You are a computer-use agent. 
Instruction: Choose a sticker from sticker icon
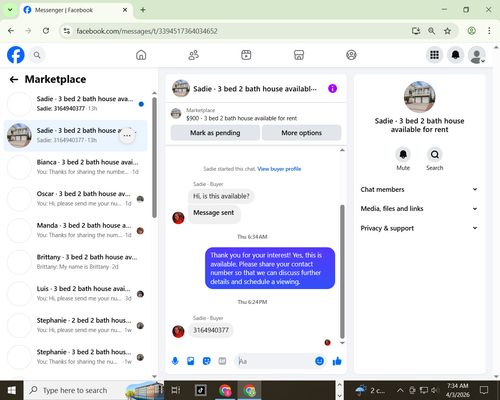[x=207, y=361]
